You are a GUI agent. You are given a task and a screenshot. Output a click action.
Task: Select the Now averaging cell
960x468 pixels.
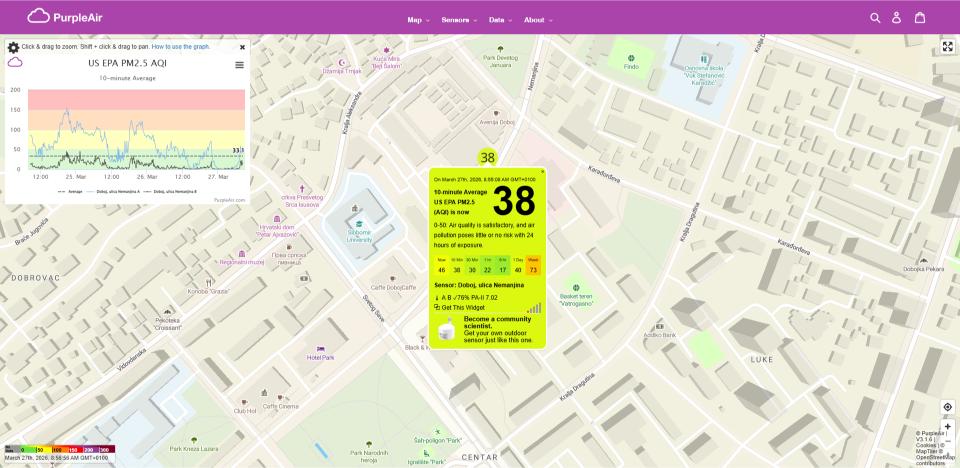point(441,265)
